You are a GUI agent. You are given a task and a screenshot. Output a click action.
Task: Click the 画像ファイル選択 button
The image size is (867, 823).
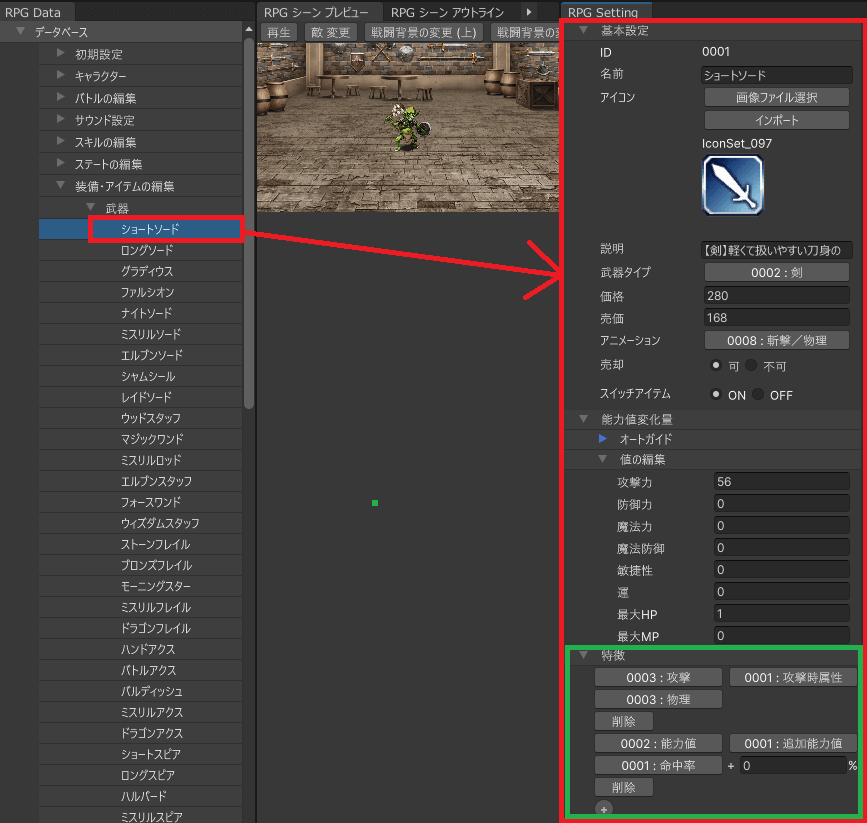click(776, 98)
